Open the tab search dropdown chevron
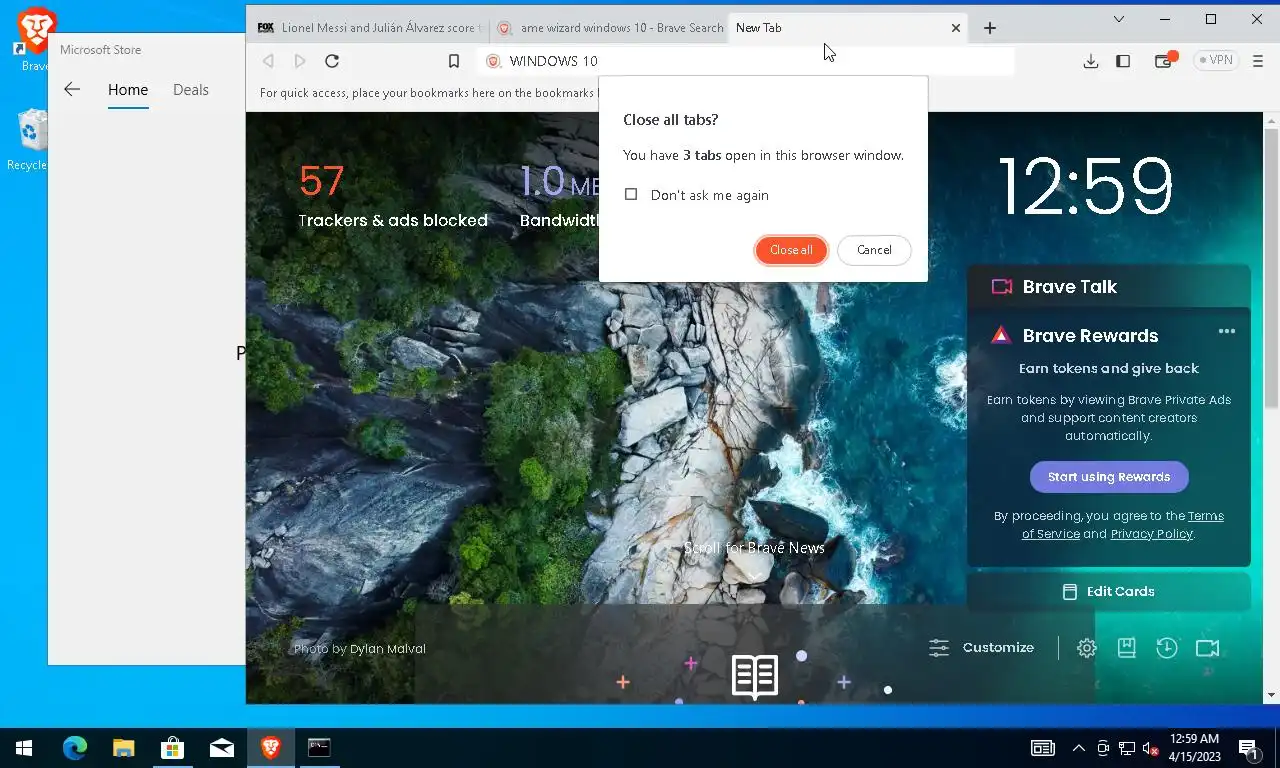The height and width of the screenshot is (768, 1280). (1119, 19)
